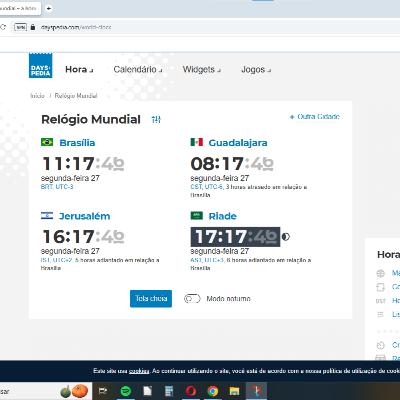Screen dimensions: 400x400
Task: Click the browser reload button
Action: [x=3, y=27]
